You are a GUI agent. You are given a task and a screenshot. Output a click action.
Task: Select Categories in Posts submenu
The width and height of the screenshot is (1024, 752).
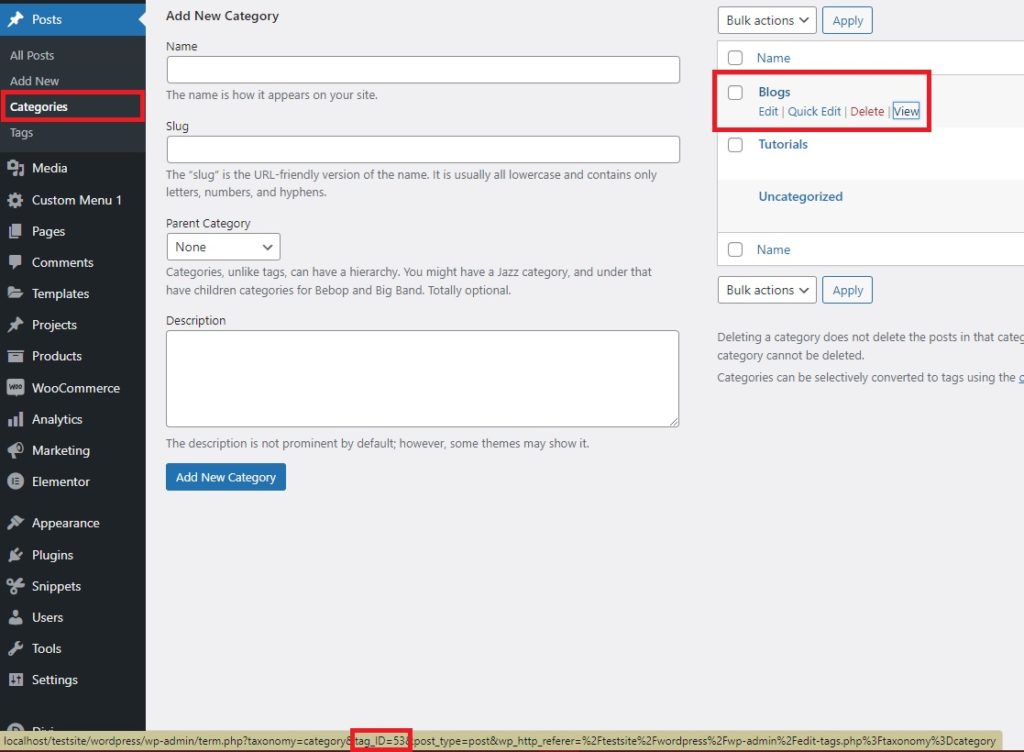point(39,106)
